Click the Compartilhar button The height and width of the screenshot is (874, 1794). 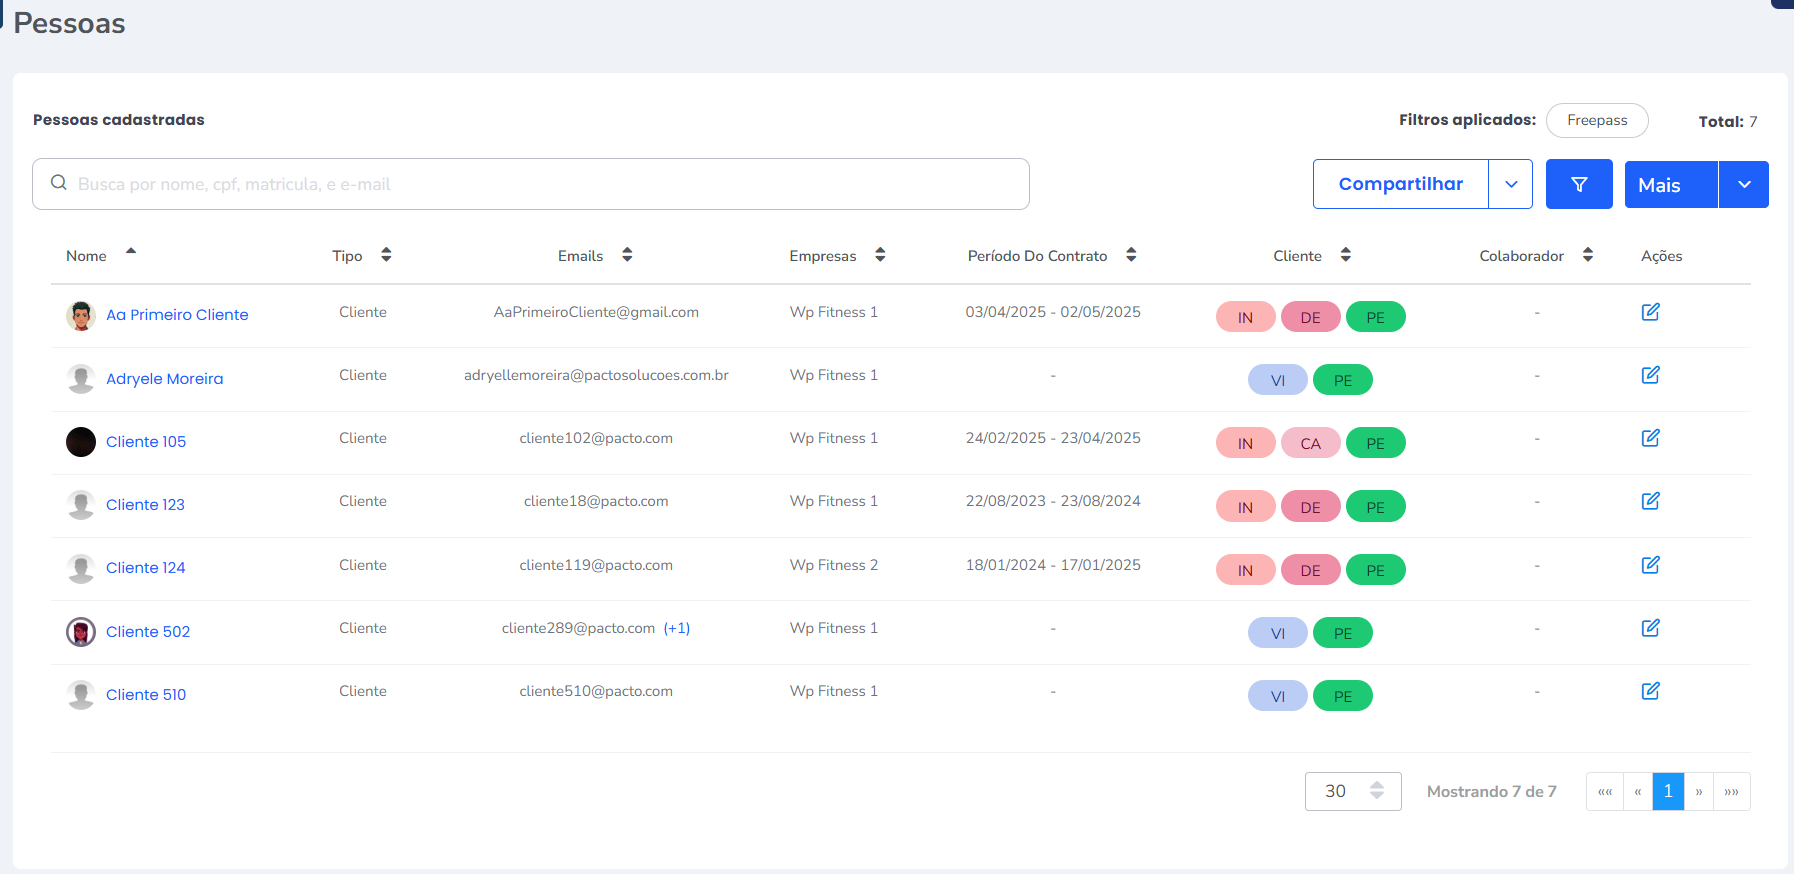click(1400, 184)
